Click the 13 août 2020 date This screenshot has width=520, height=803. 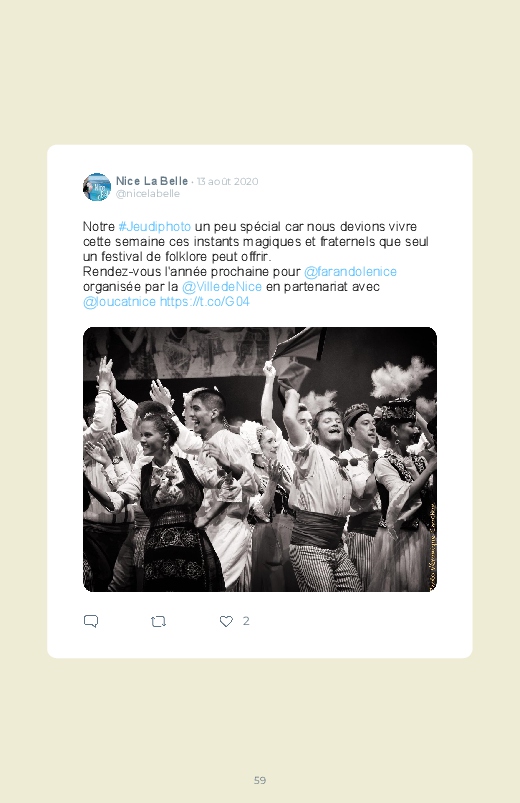point(227,181)
